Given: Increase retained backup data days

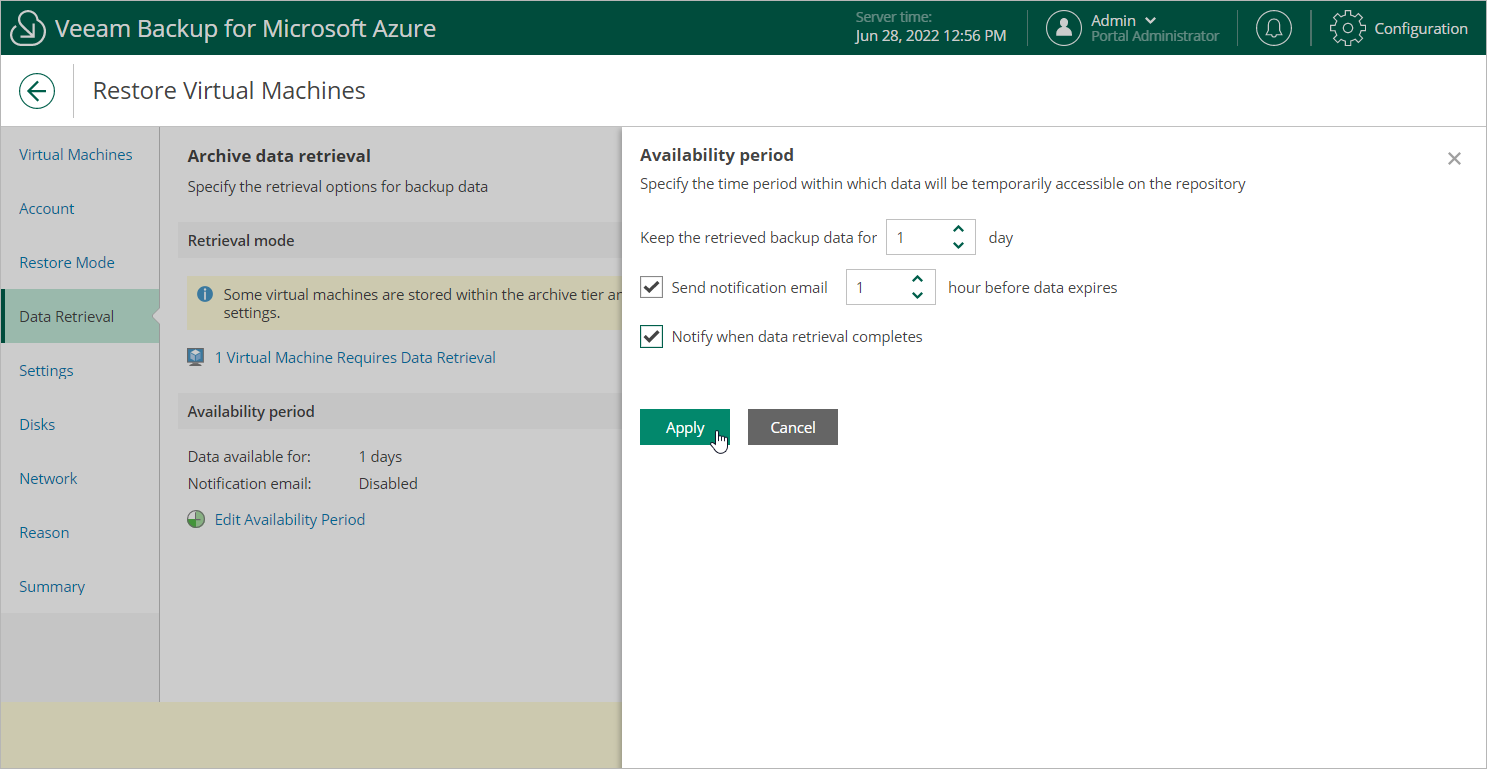Looking at the screenshot, I should point(958,230).
